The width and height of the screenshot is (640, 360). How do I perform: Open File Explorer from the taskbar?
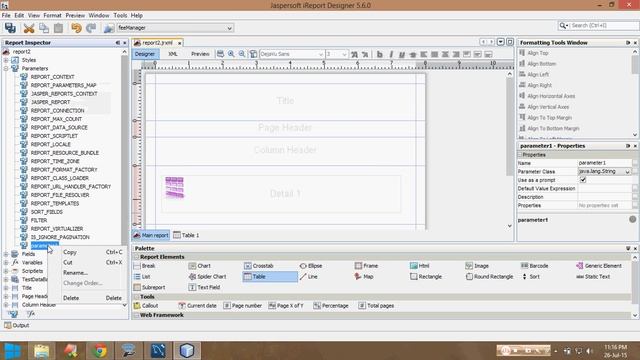[41, 351]
